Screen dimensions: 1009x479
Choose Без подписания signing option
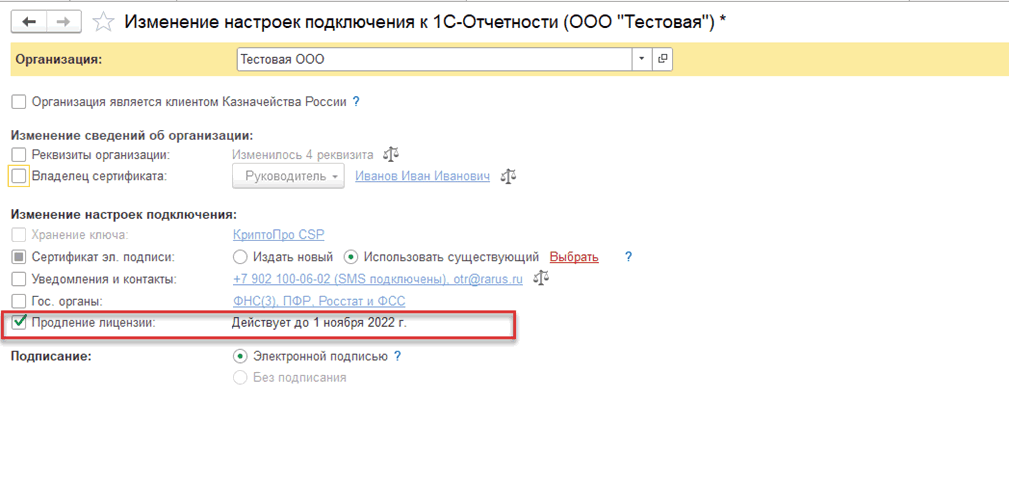point(240,377)
